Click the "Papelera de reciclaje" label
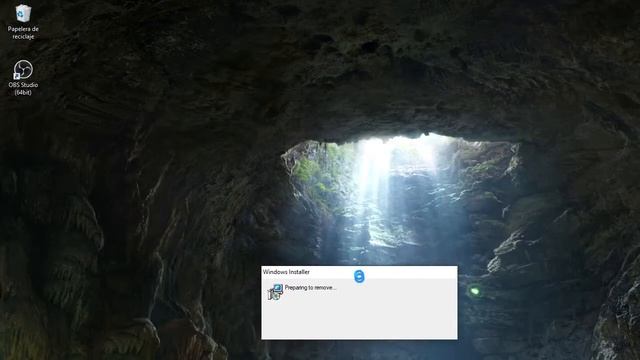The width and height of the screenshot is (640, 360). [23, 33]
